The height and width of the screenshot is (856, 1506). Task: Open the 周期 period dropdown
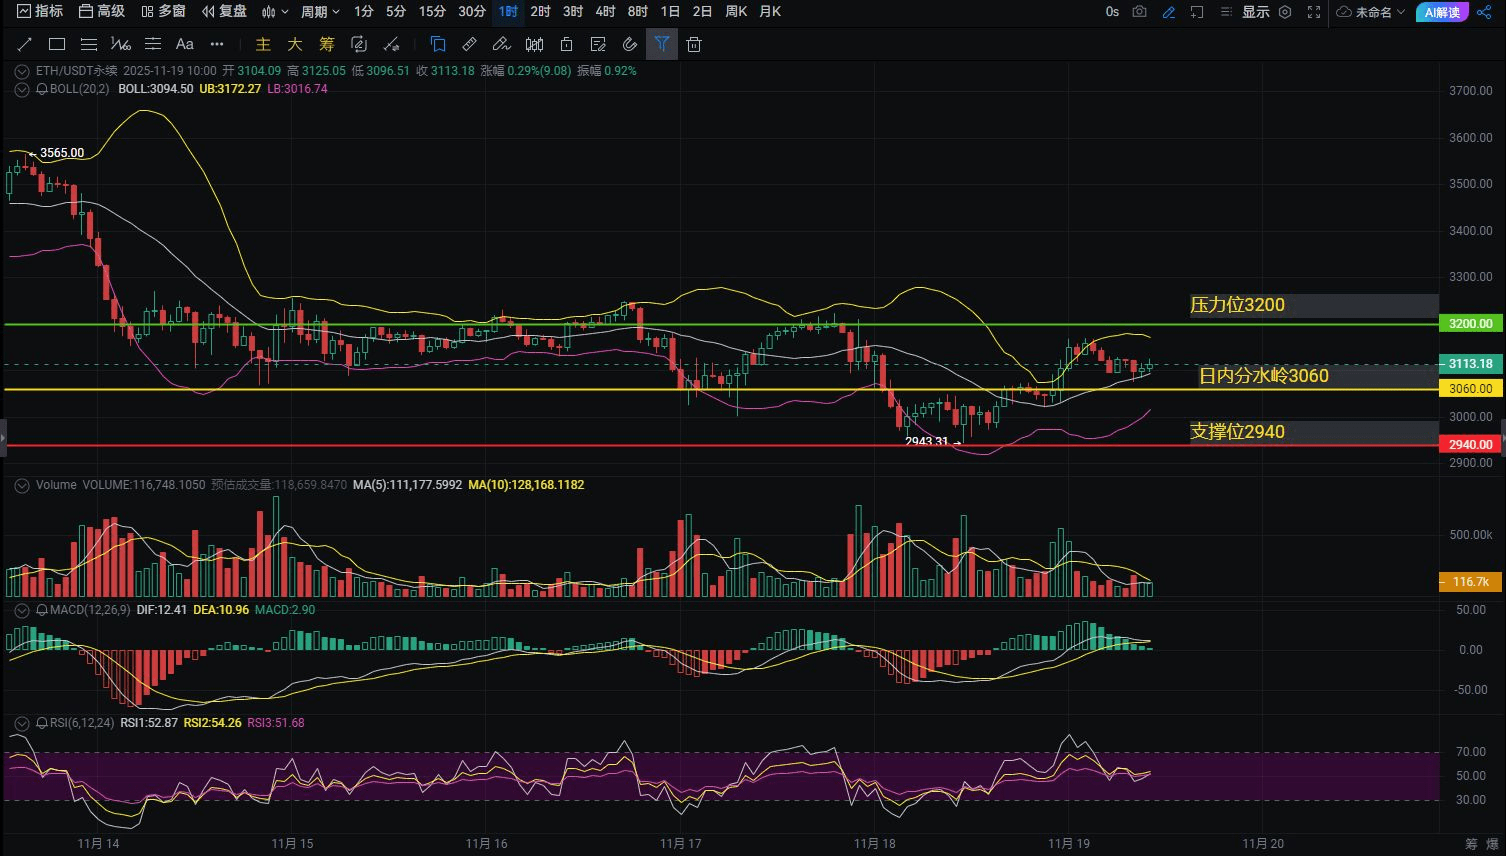(320, 12)
